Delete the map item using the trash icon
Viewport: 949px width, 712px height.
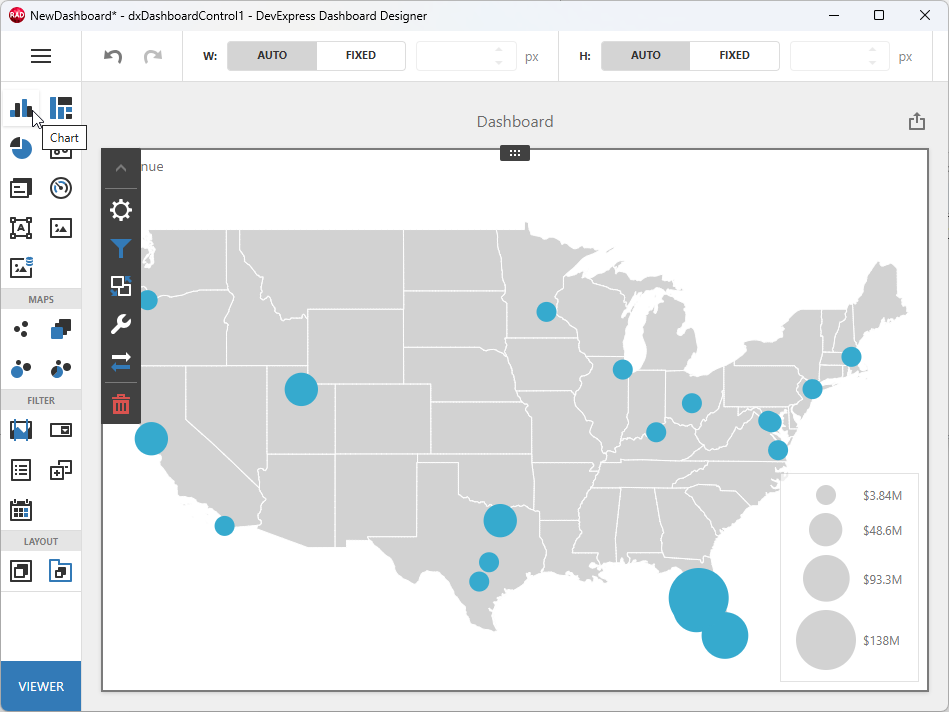[x=121, y=403]
